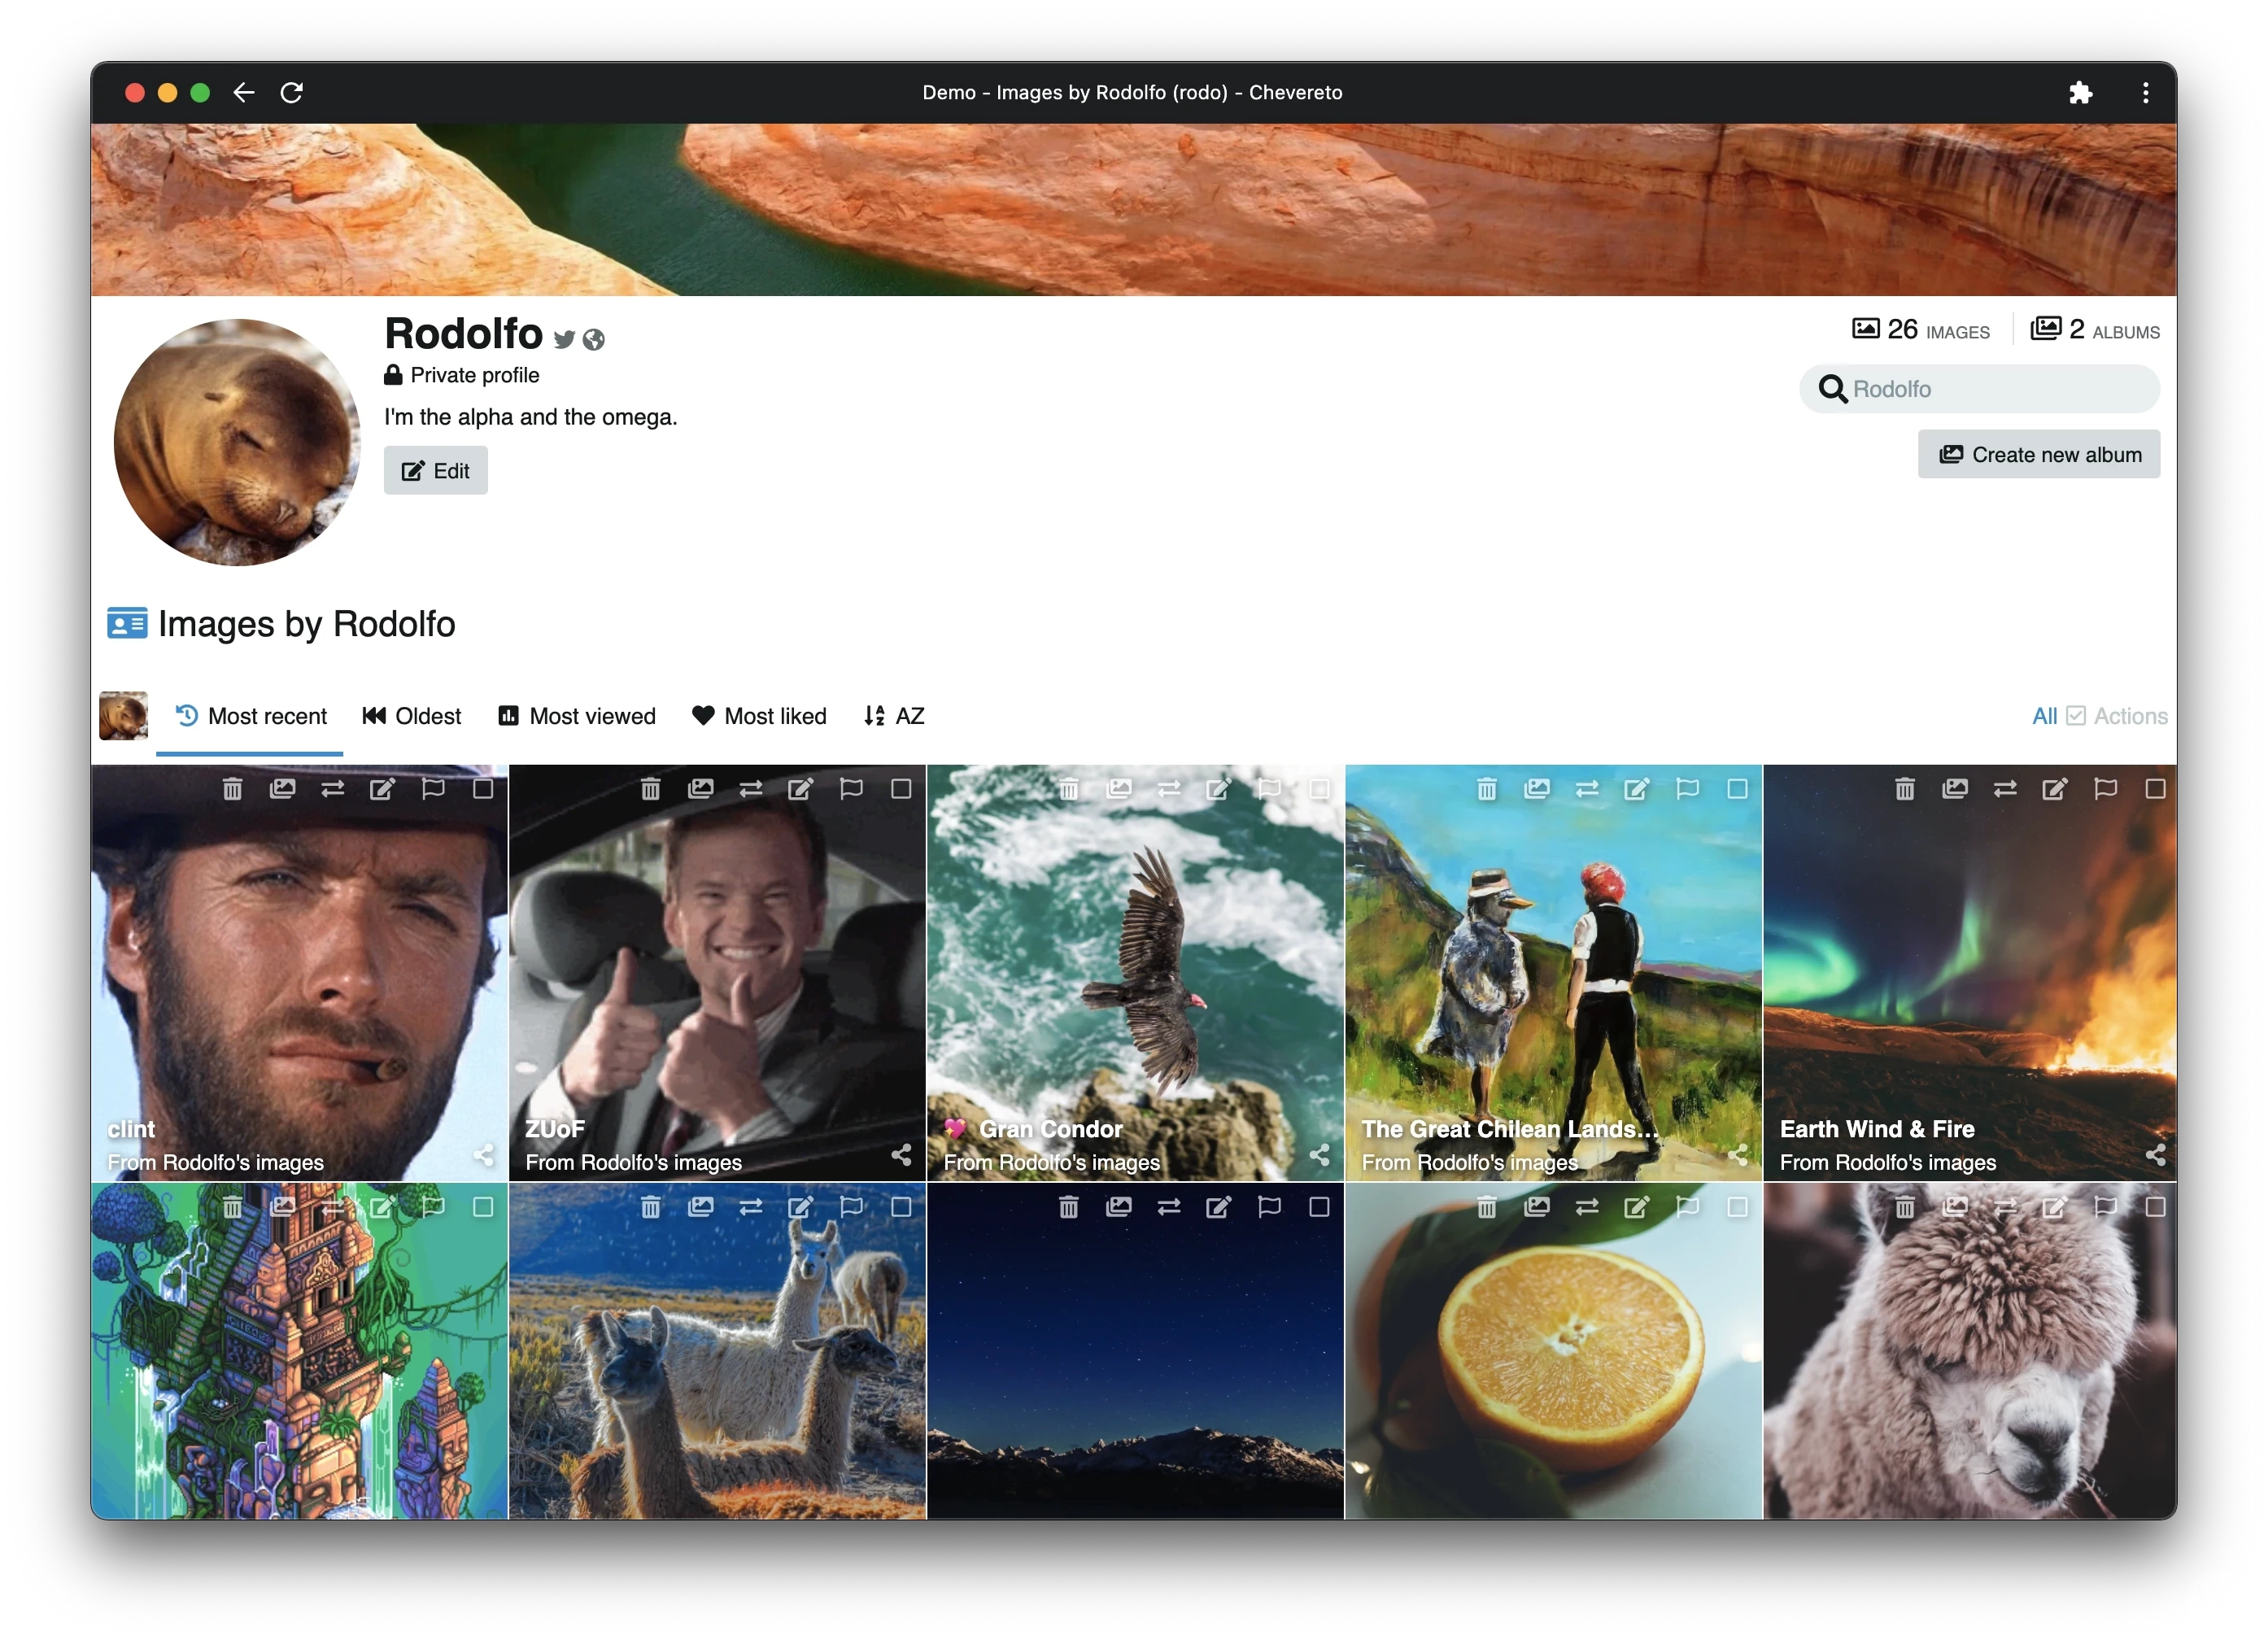The height and width of the screenshot is (1640, 2268).
Task: Share the clint image
Action: [x=484, y=1155]
